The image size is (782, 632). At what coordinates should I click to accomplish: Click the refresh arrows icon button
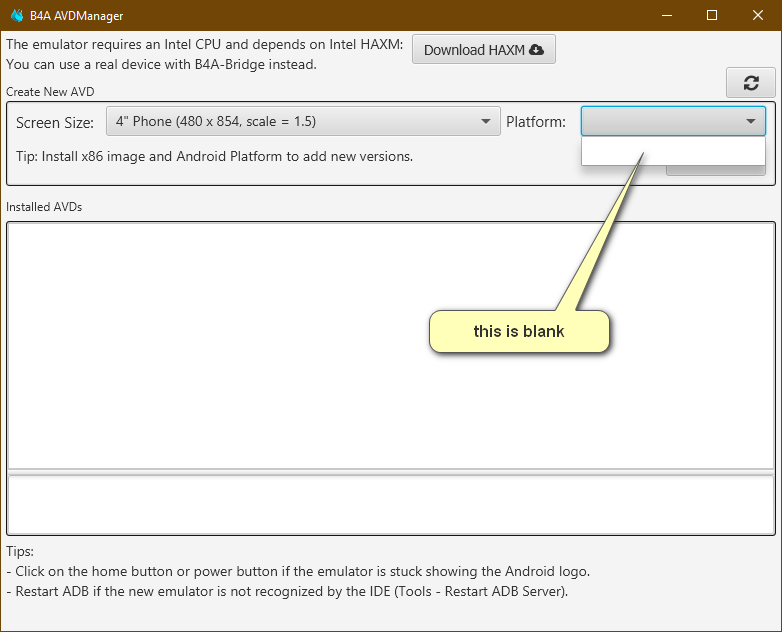751,83
